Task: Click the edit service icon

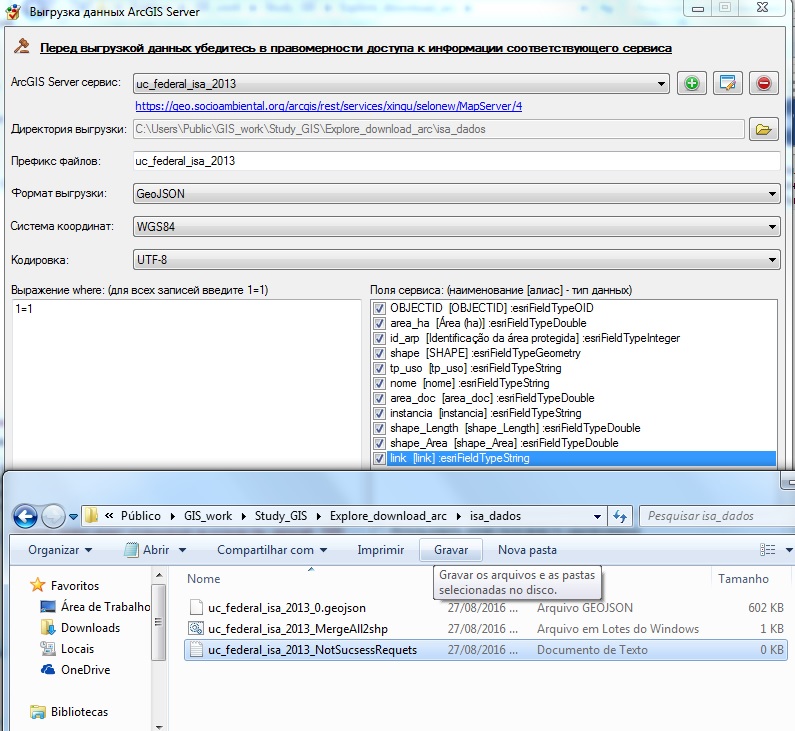Action: coord(728,84)
